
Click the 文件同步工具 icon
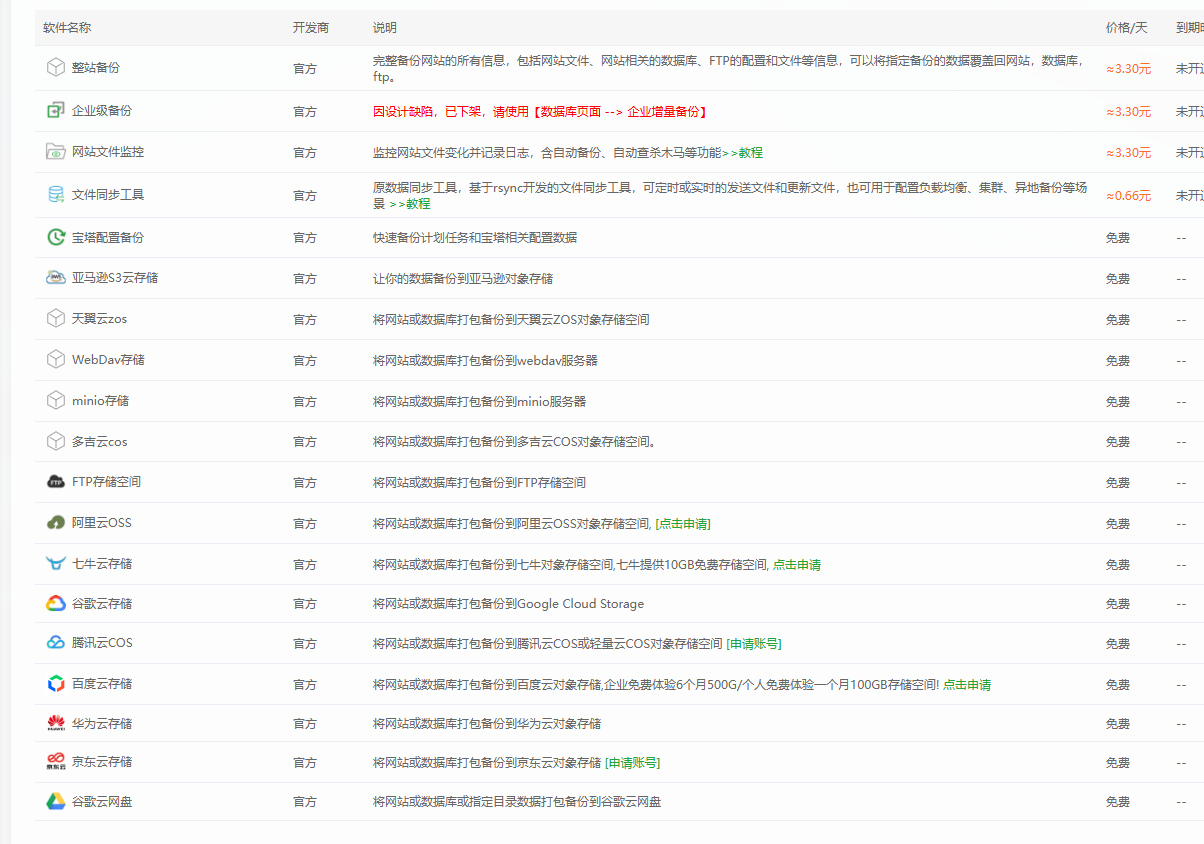[x=56, y=194]
